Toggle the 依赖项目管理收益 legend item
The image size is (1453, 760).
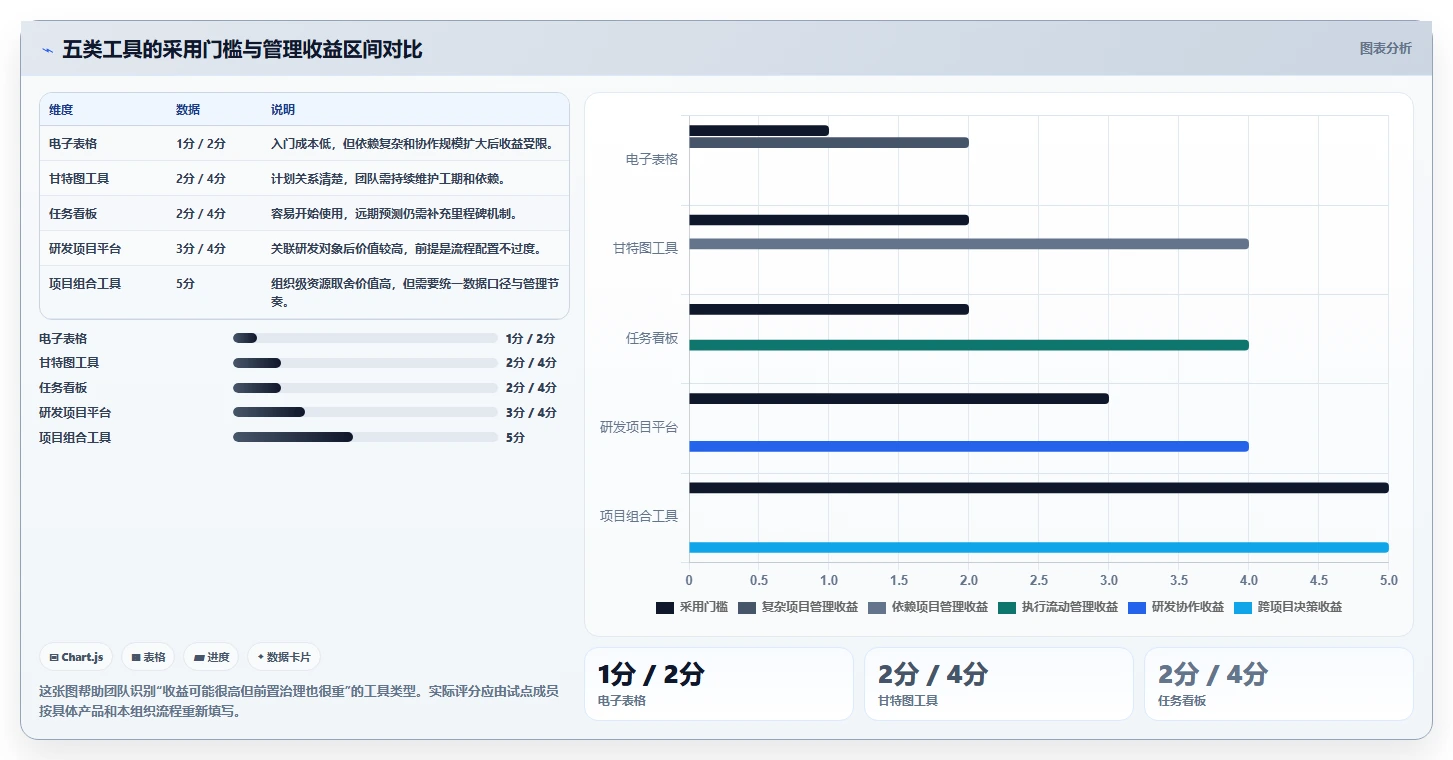tap(928, 607)
